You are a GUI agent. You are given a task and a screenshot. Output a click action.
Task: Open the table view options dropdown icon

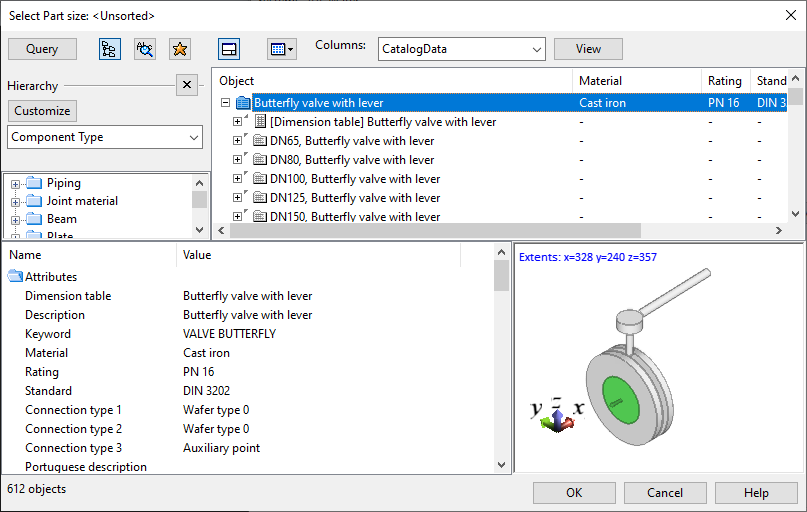tap(281, 49)
